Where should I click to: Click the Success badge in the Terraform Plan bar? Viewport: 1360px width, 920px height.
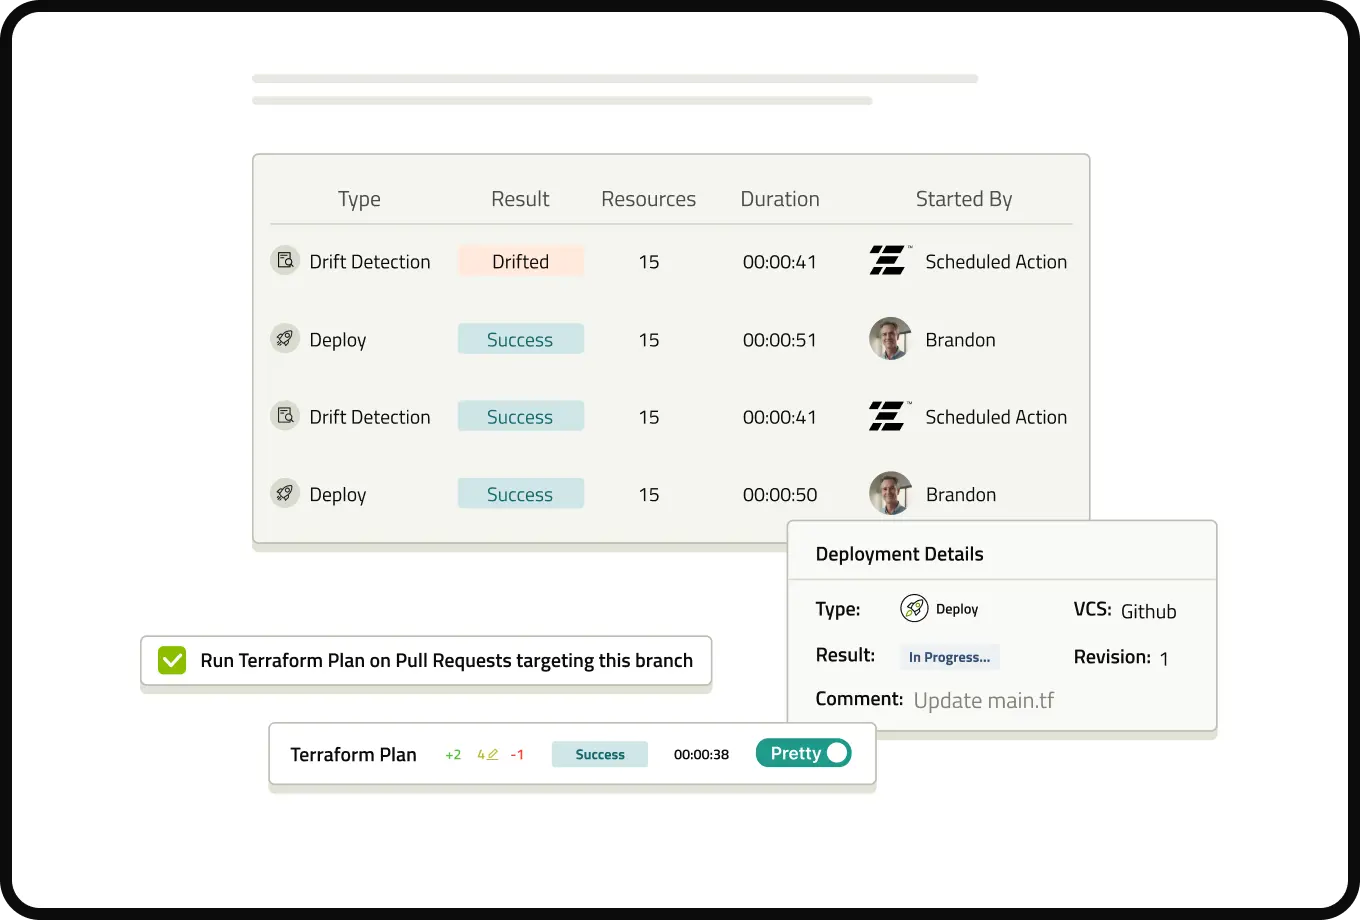pyautogui.click(x=600, y=754)
